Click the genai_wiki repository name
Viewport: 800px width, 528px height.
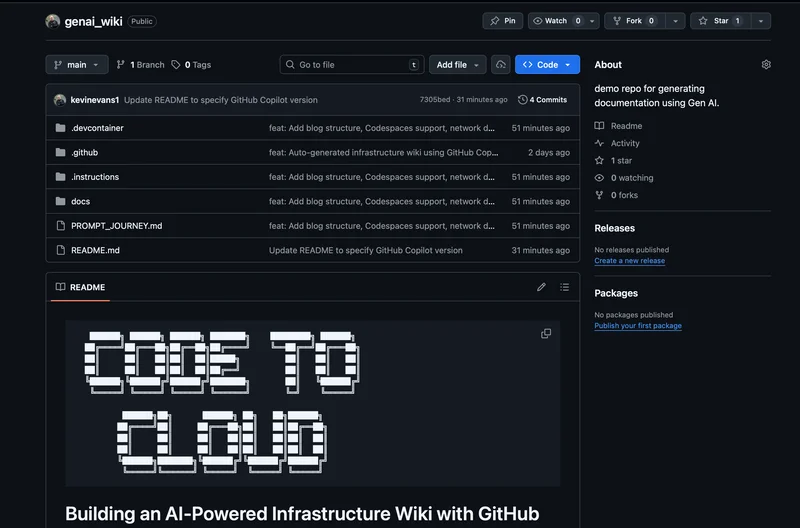93,21
